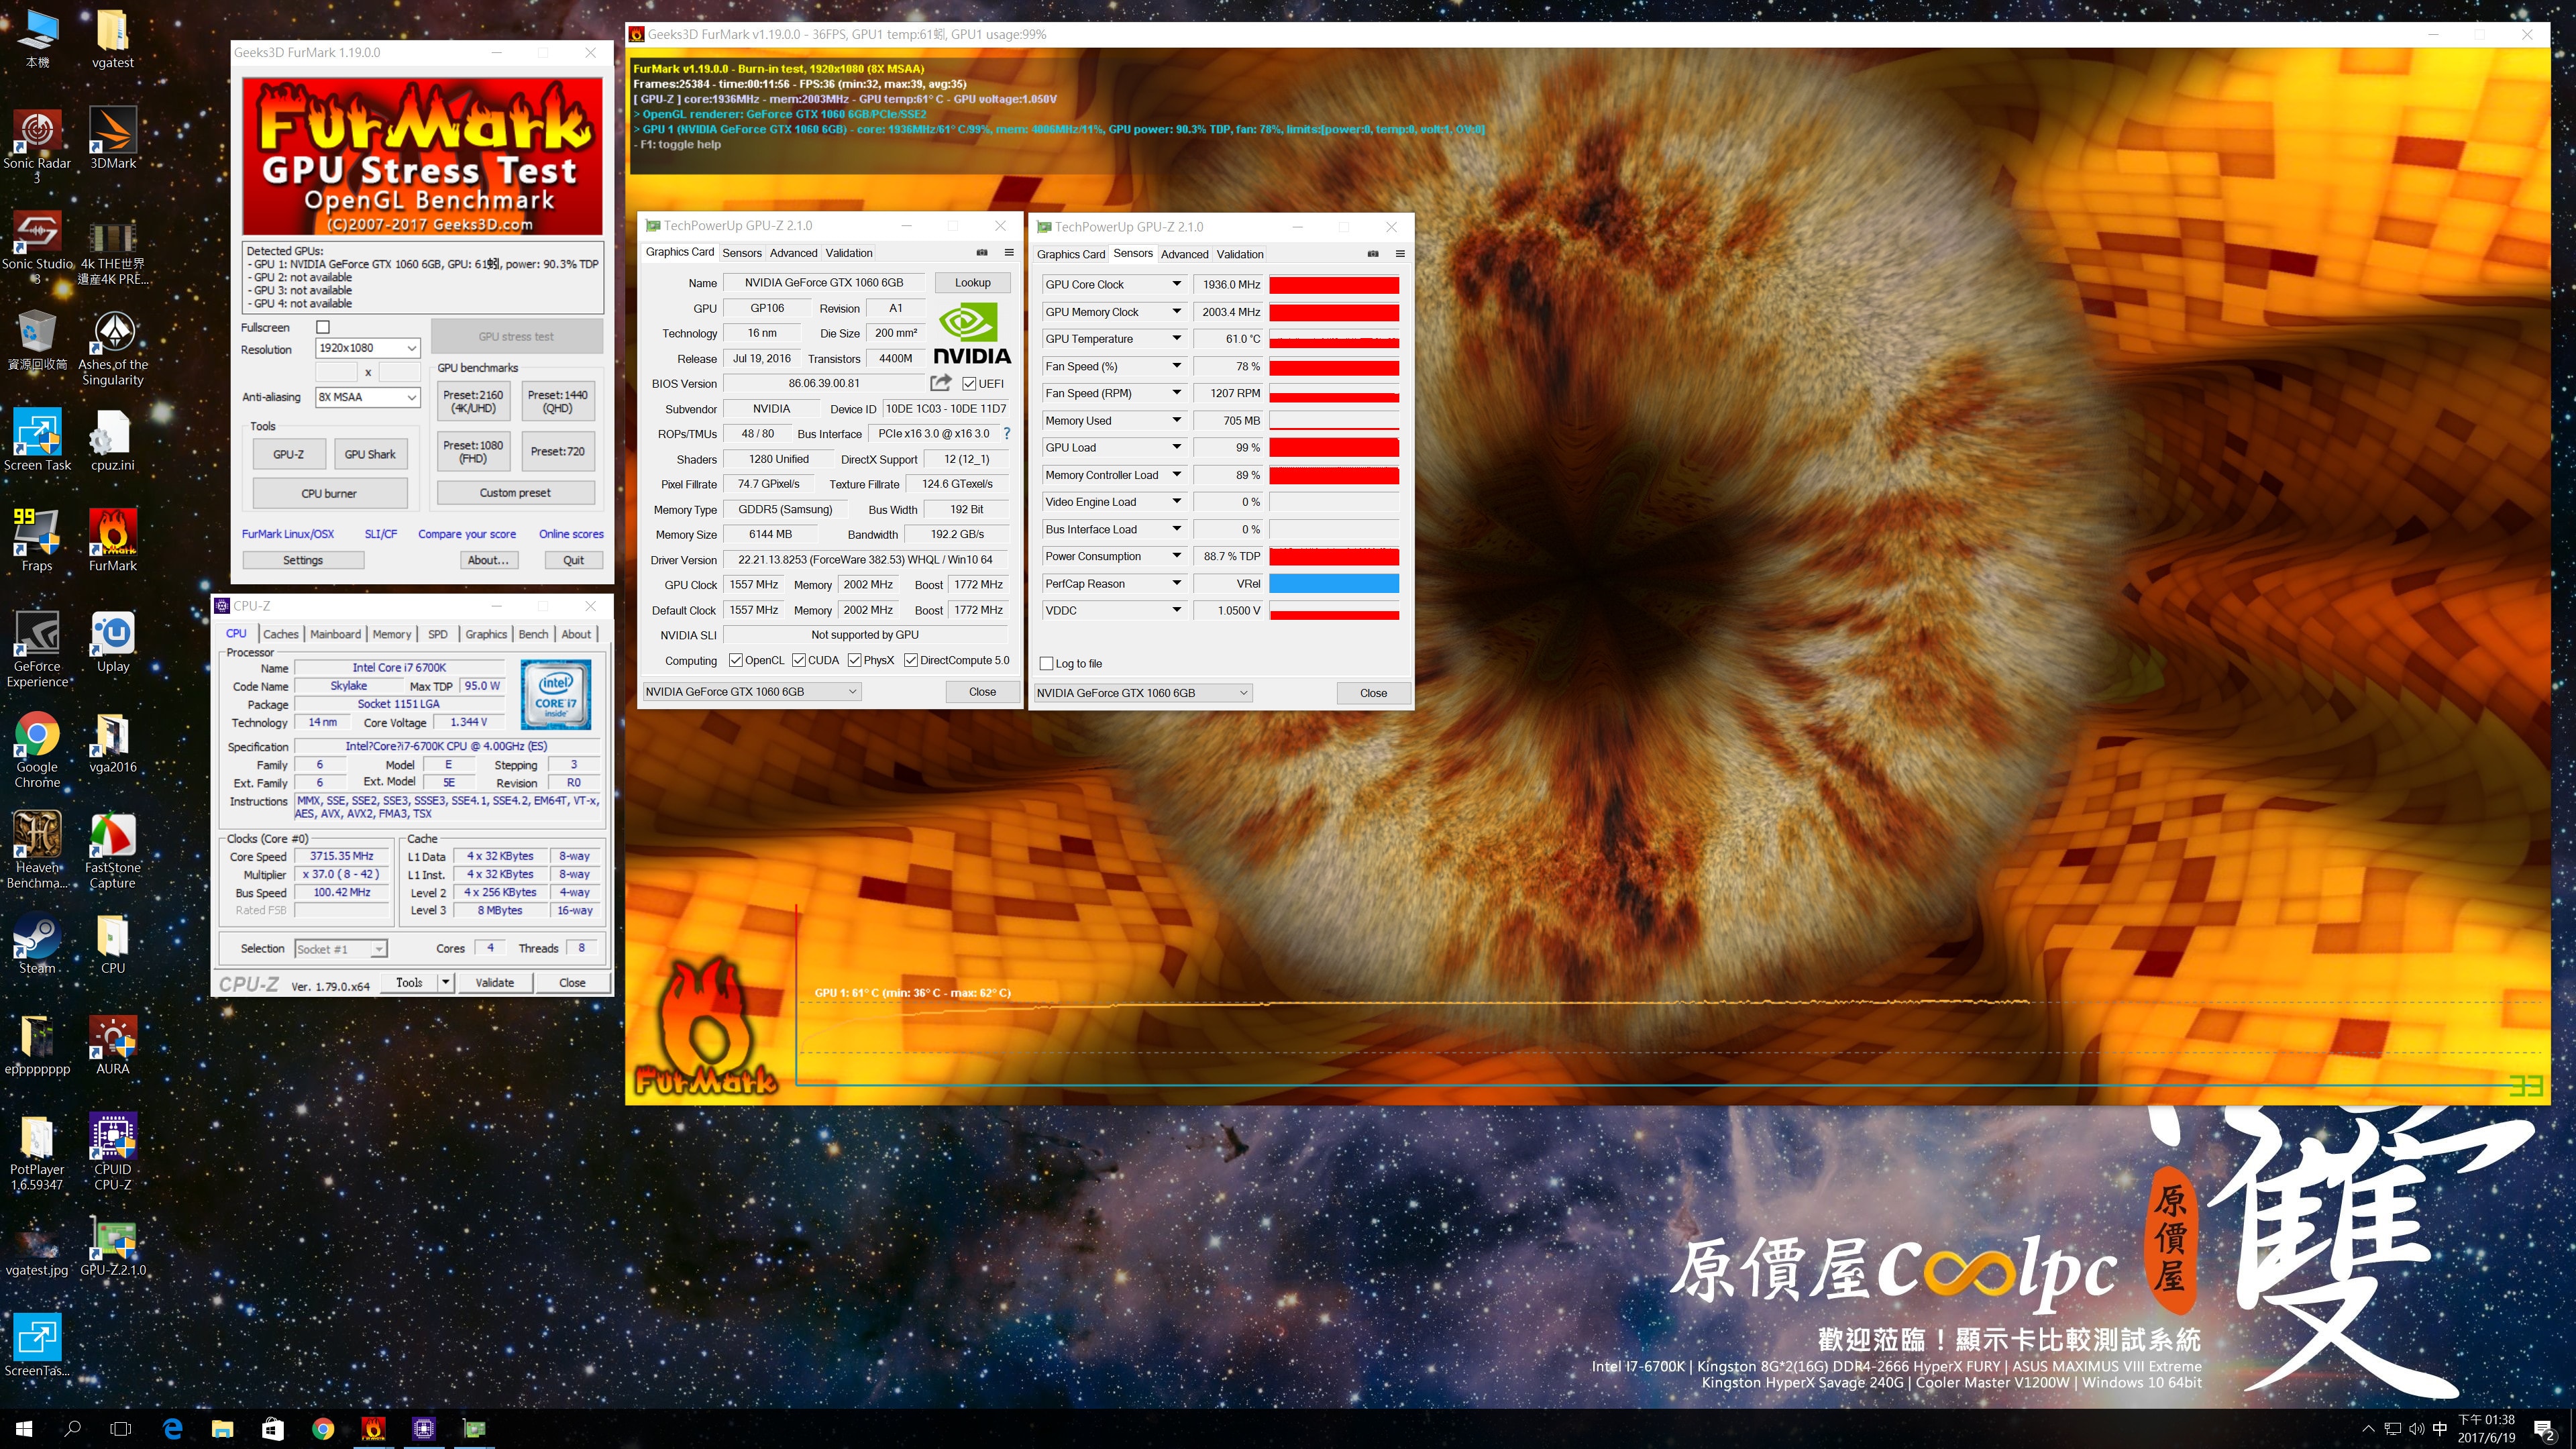Open the Steam desktop icon
Image resolution: width=2576 pixels, height=1449 pixels.
tap(37, 943)
